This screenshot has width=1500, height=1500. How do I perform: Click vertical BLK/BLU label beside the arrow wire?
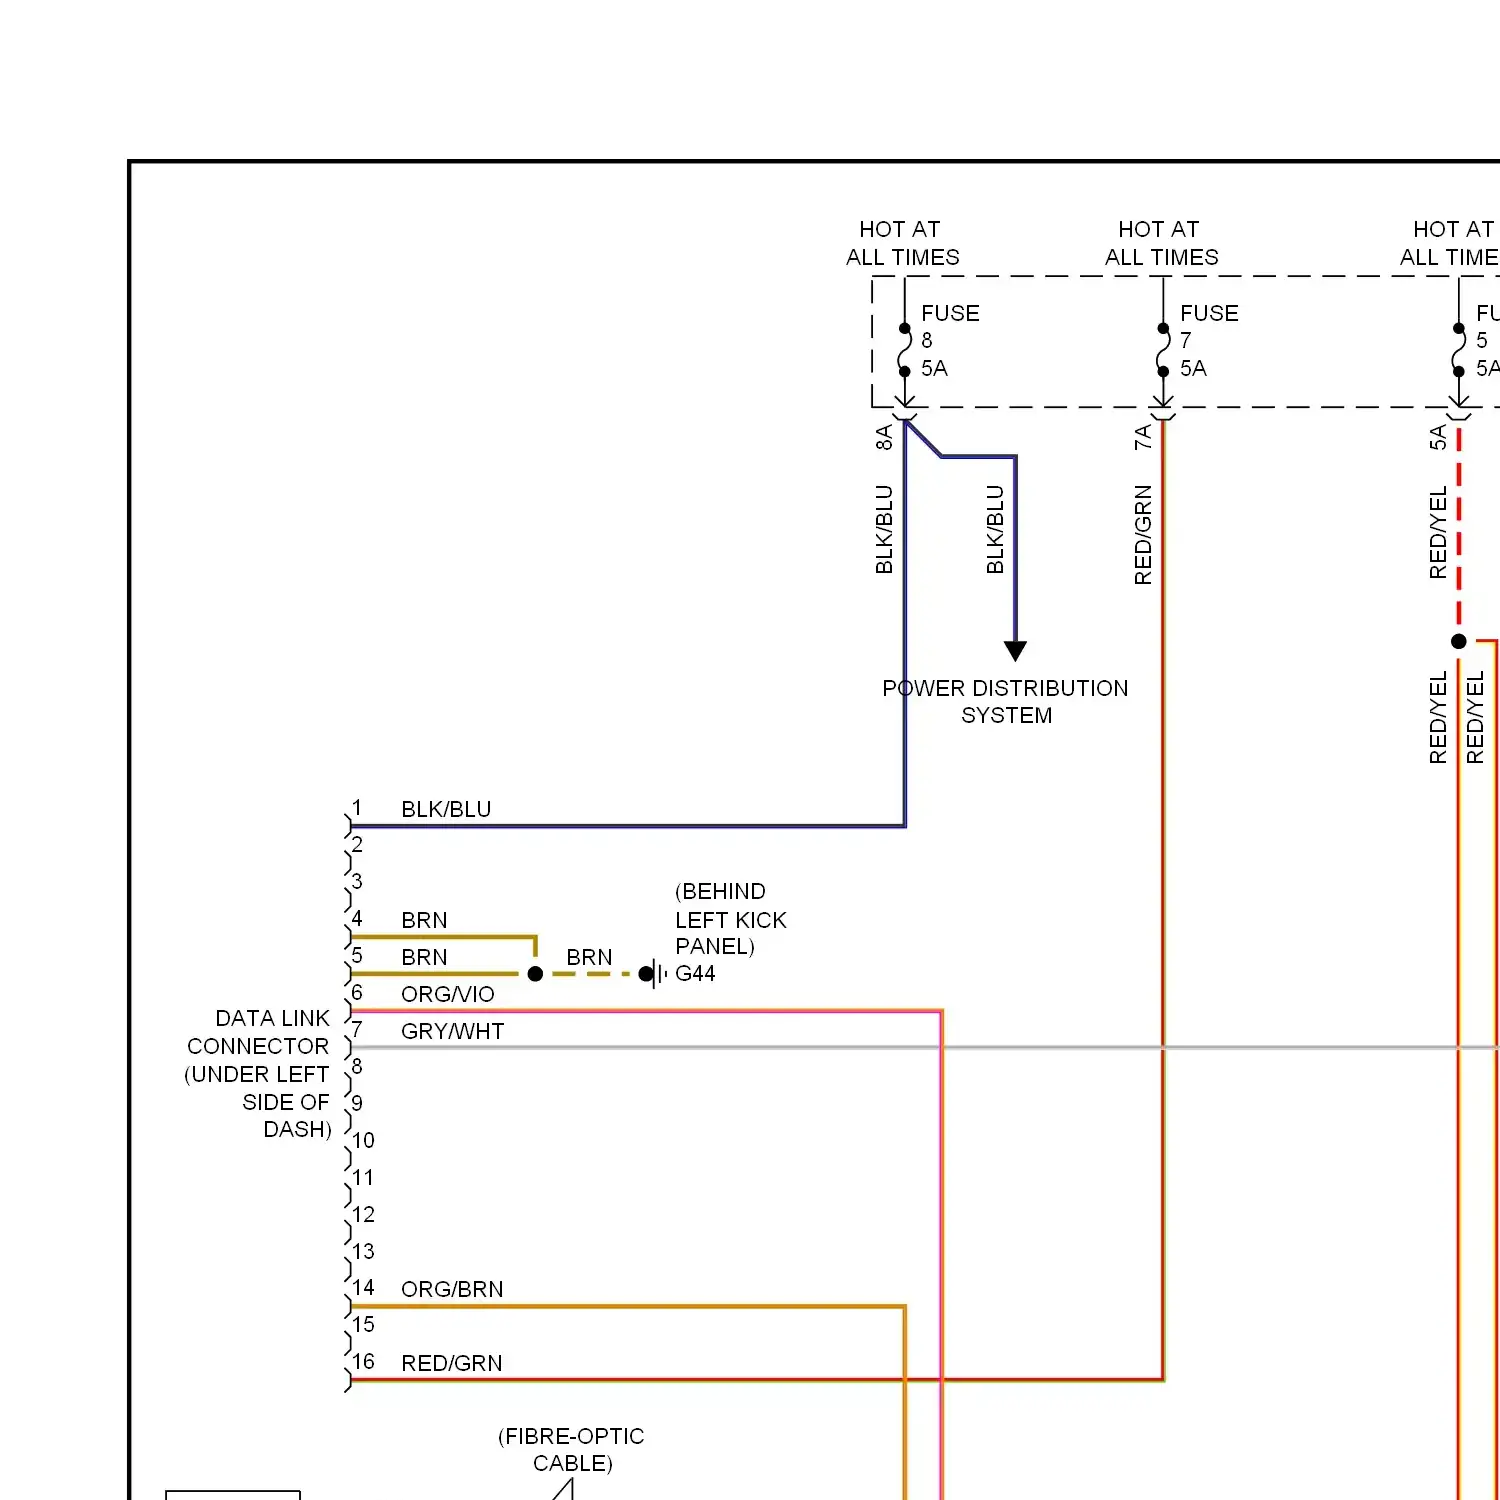tap(995, 529)
